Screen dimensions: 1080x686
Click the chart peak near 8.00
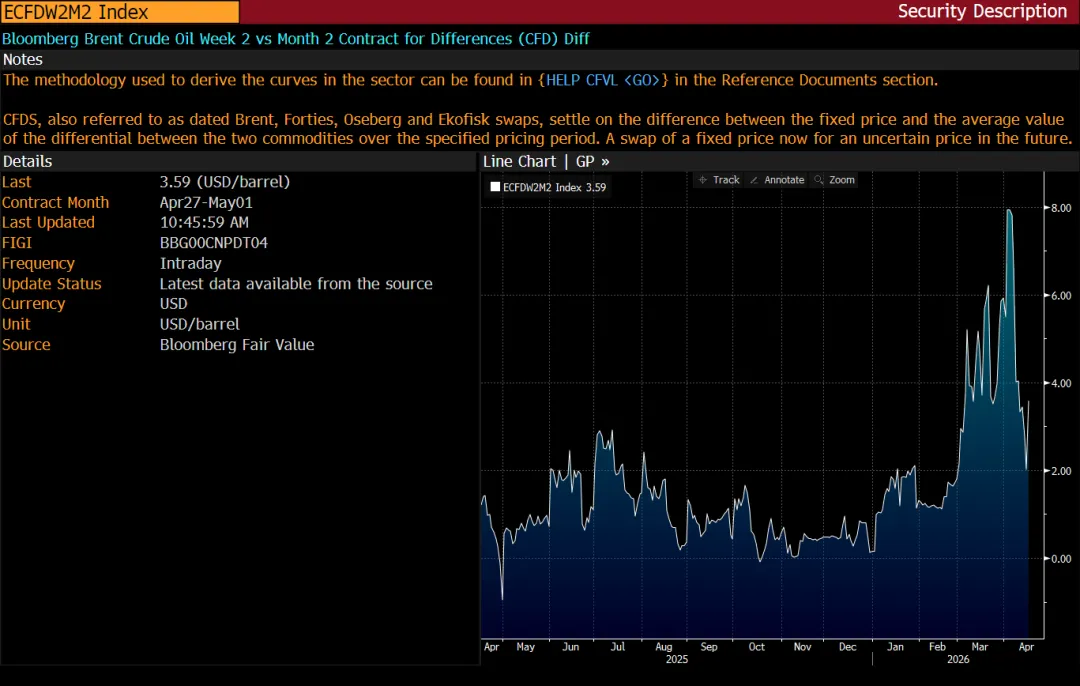tap(1009, 211)
